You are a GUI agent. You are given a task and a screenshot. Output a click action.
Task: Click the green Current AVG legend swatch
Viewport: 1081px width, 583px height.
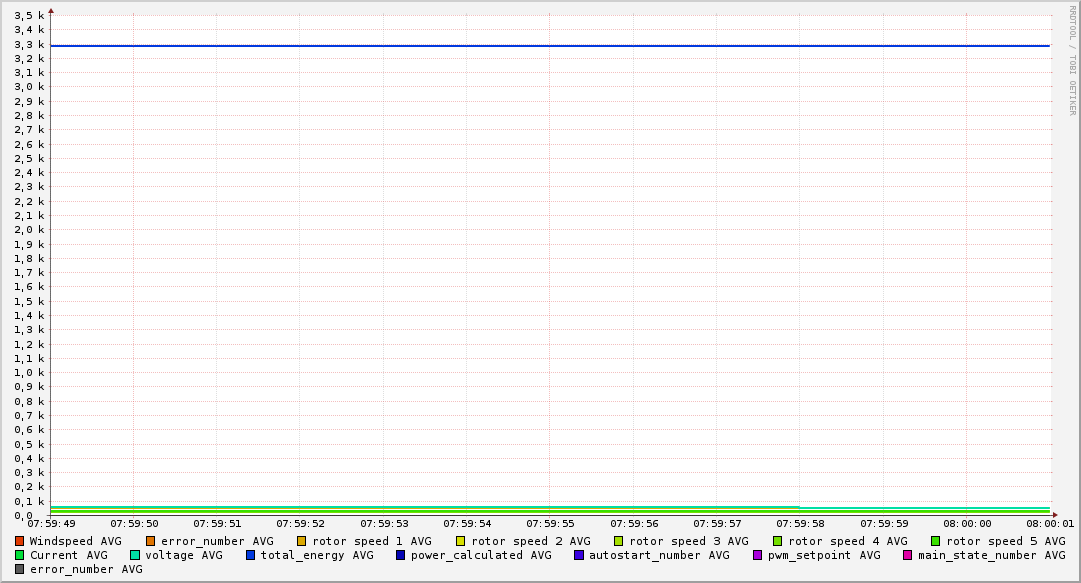point(19,555)
